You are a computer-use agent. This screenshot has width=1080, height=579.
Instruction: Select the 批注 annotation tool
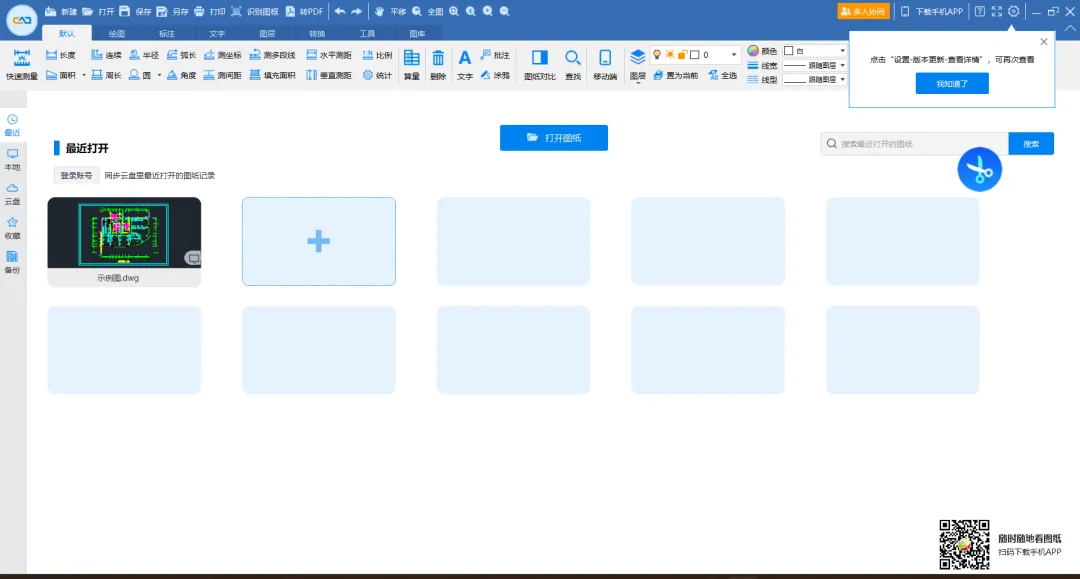[x=495, y=55]
